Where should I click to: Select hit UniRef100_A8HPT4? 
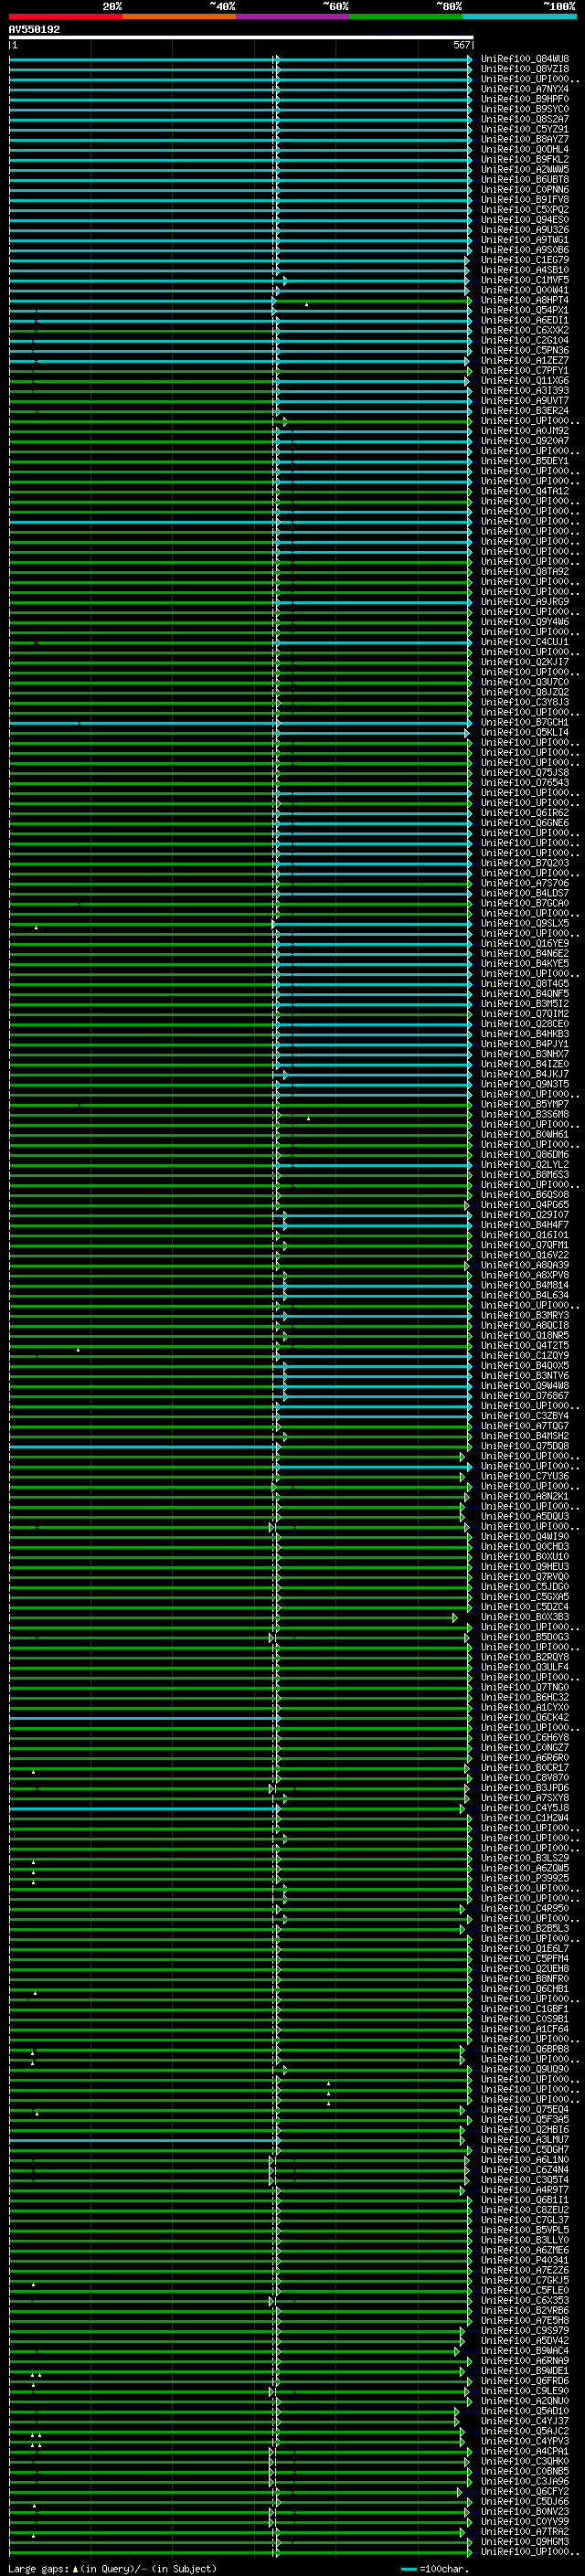[525, 300]
